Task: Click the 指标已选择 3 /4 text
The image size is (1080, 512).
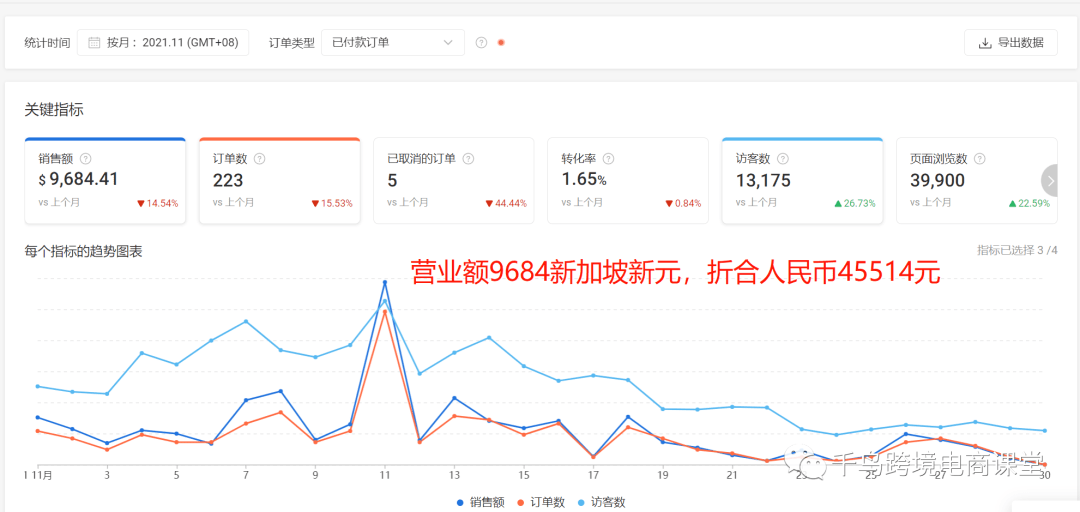Action: [1017, 249]
